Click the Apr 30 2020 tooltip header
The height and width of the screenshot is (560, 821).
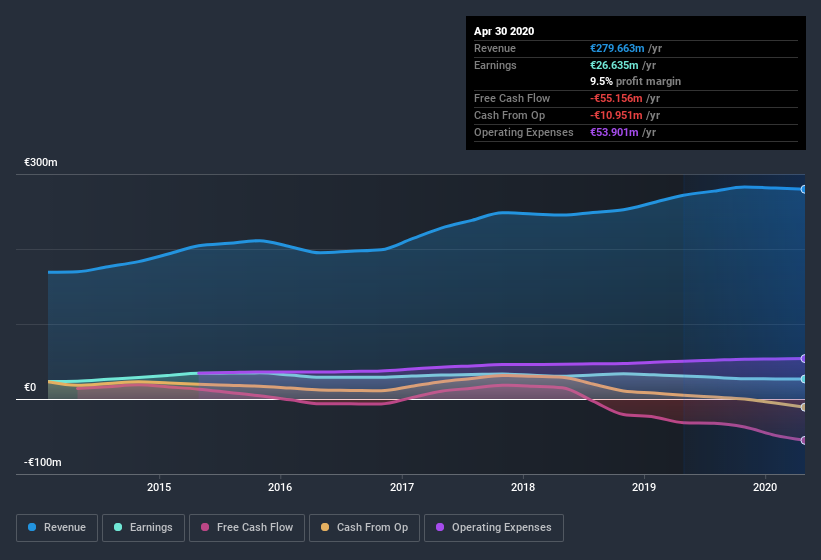tap(504, 31)
